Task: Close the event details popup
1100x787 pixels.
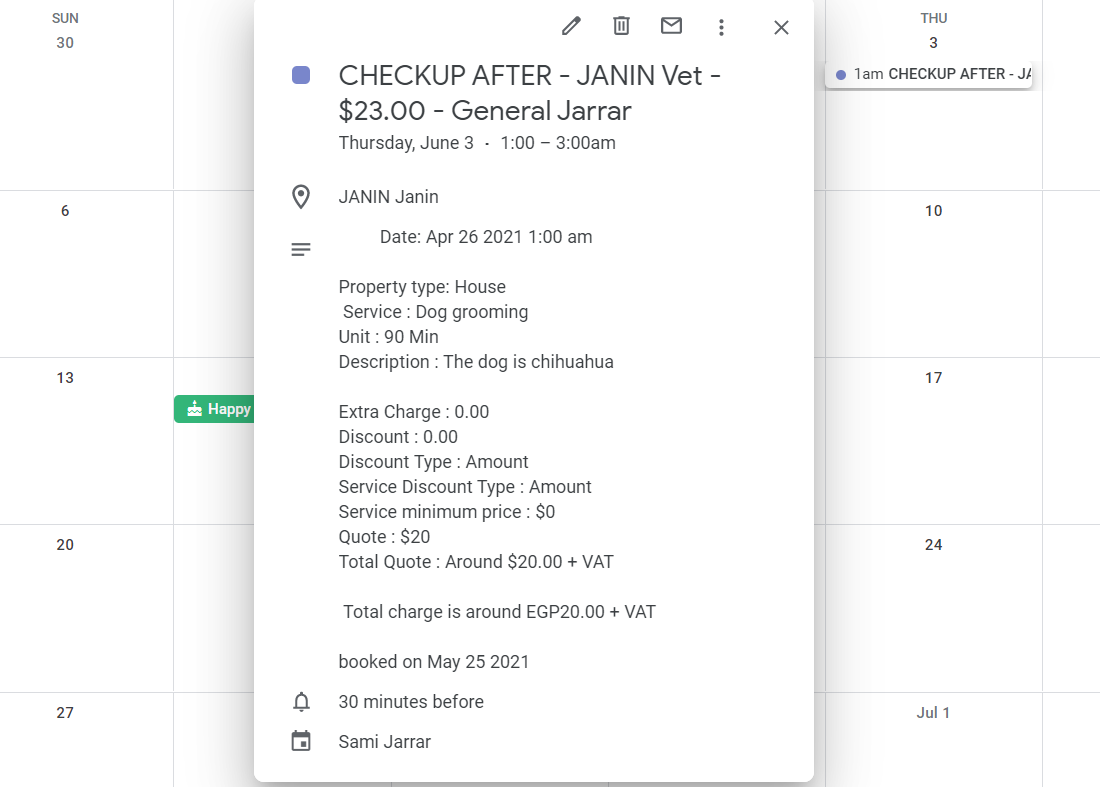Action: tap(782, 27)
